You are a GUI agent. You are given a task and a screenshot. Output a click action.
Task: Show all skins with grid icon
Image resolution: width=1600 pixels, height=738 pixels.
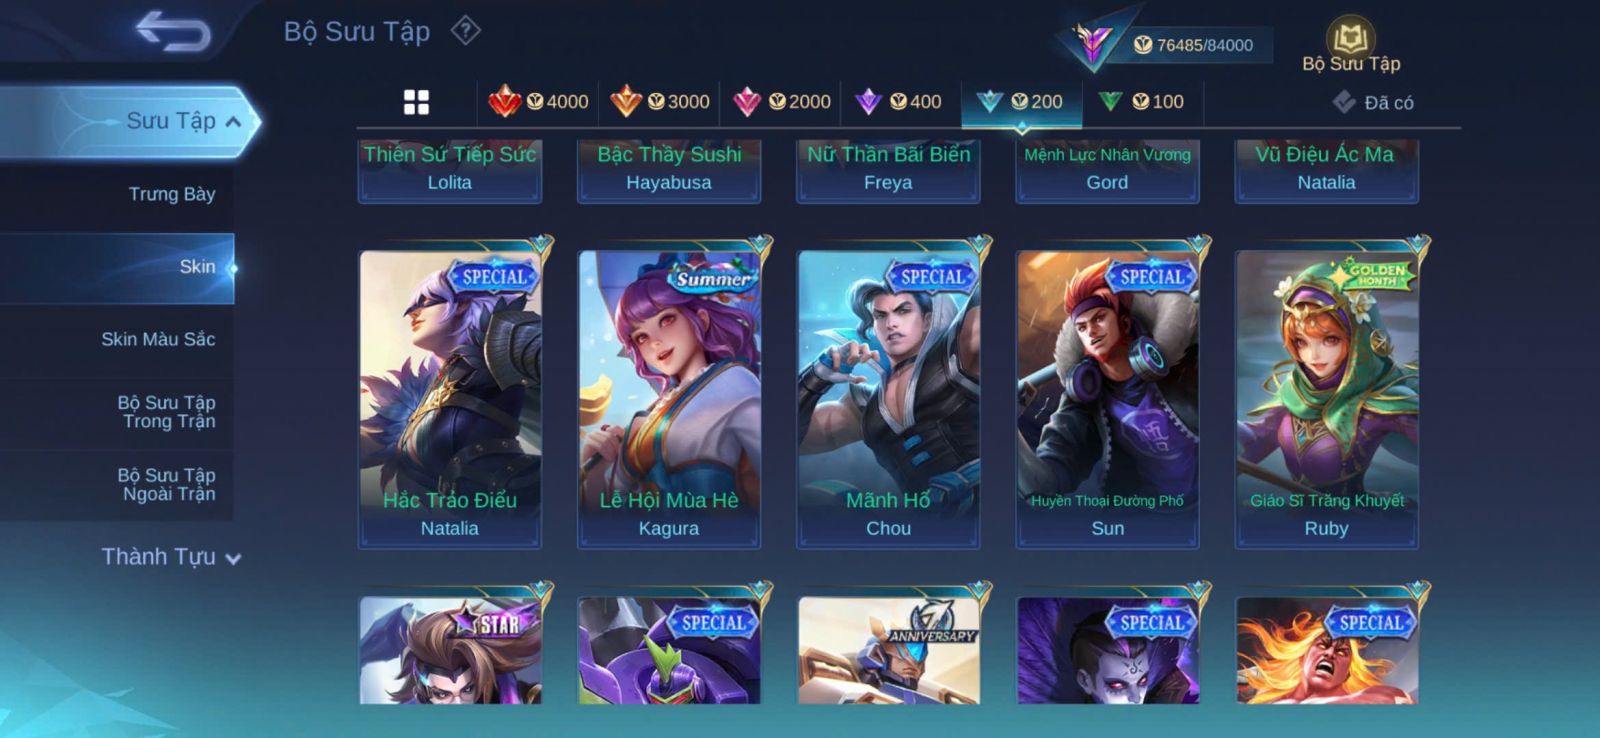click(416, 102)
